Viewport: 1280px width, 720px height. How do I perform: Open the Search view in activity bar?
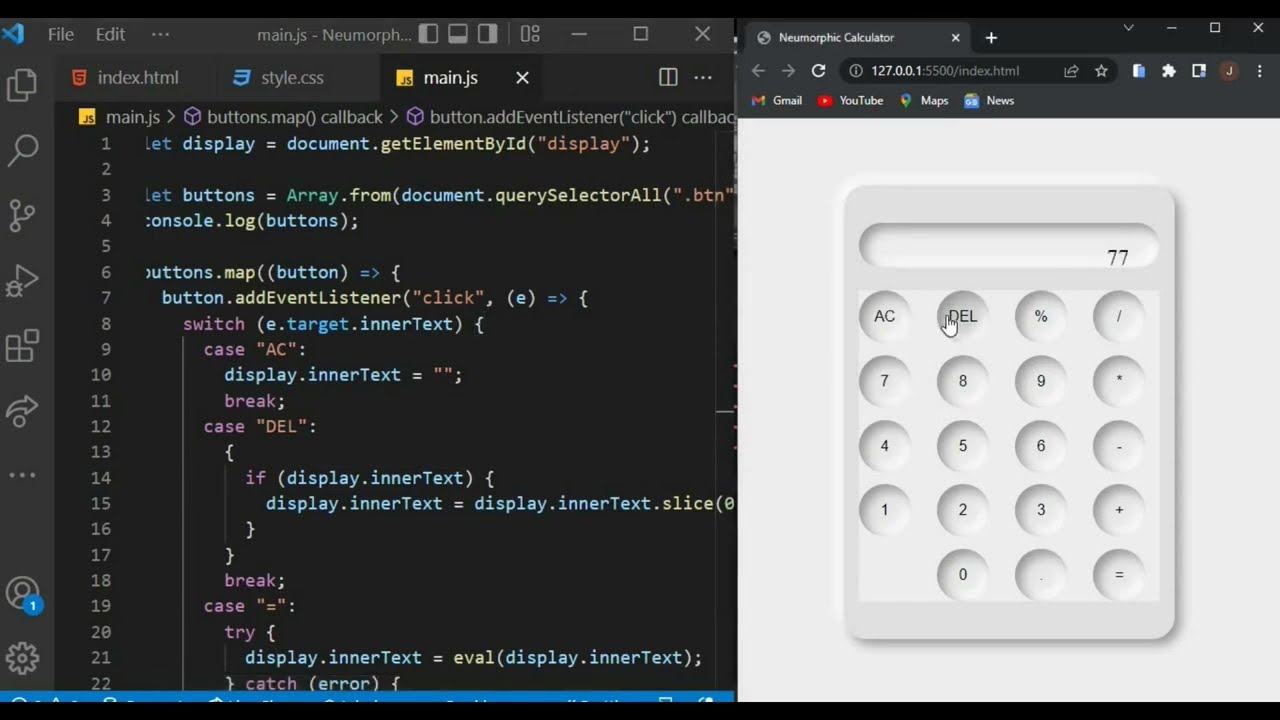[22, 150]
